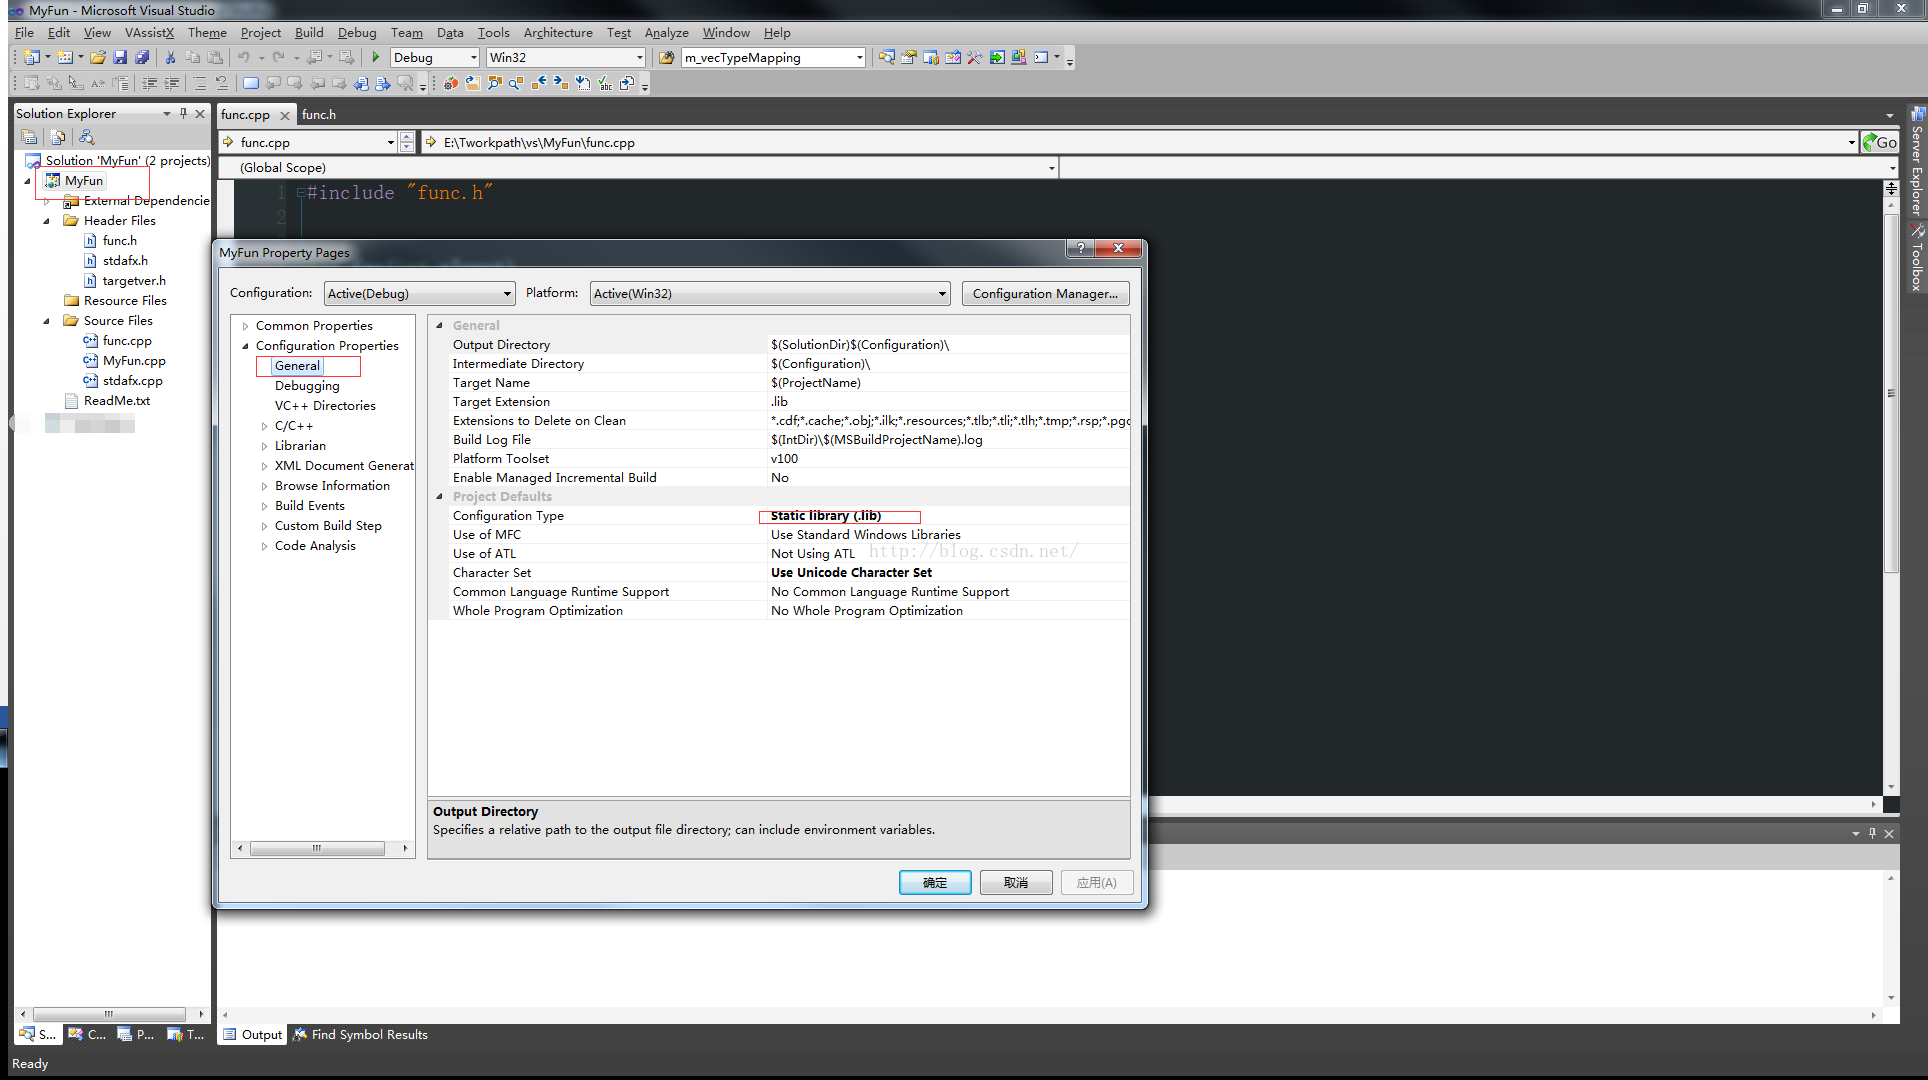Open the Platform dropdown Active(Win32)
Screen dimensions: 1928x1080
pos(770,293)
